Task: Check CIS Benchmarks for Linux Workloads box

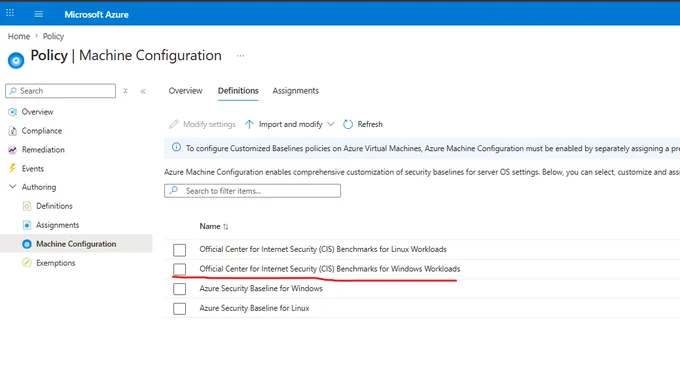Action: 180,250
